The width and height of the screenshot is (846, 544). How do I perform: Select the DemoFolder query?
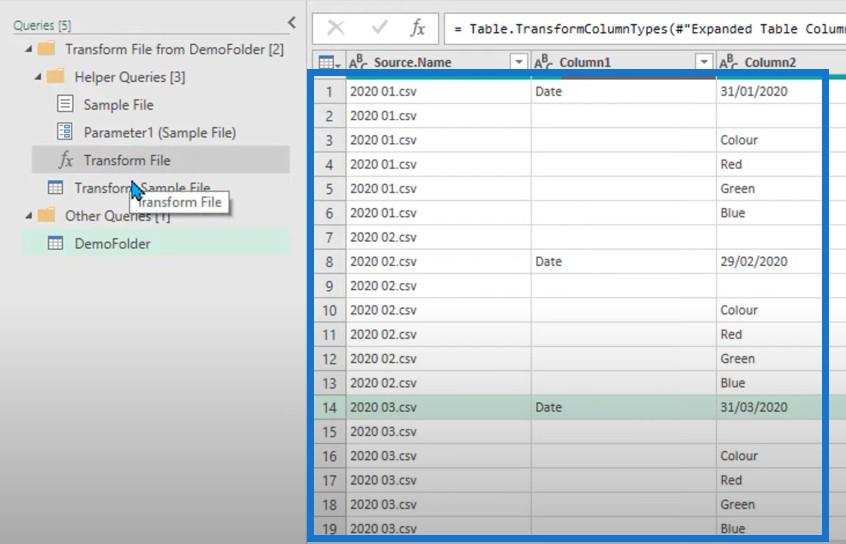pos(156,243)
